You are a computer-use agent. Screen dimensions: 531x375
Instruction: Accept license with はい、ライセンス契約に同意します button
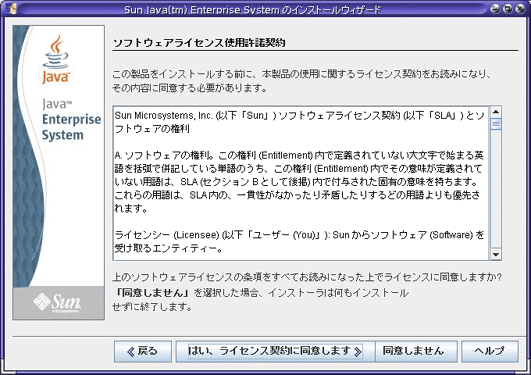pyautogui.click(x=275, y=351)
